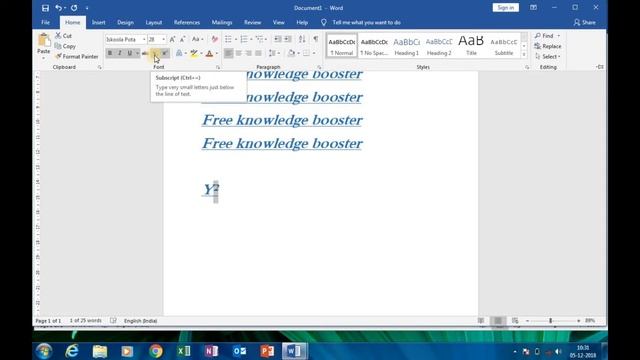Click the Save icon in title bar
The height and width of the screenshot is (360, 640).
[x=45, y=8]
